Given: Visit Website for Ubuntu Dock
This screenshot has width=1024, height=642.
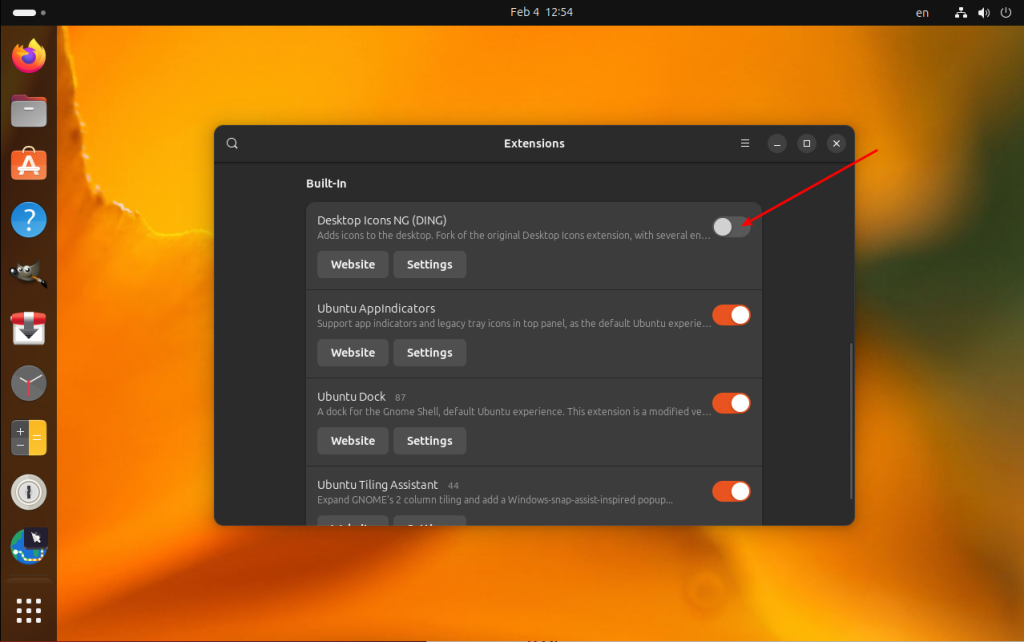Looking at the screenshot, I should click(x=353, y=441).
